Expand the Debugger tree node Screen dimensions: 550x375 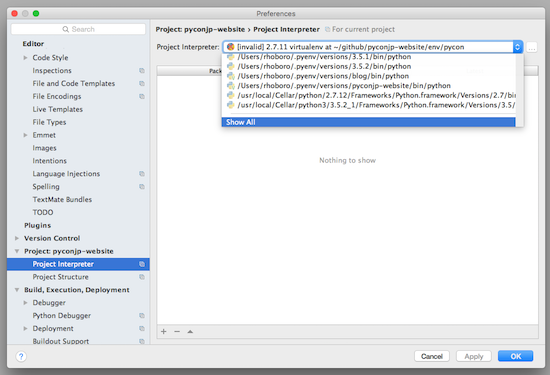25,303
